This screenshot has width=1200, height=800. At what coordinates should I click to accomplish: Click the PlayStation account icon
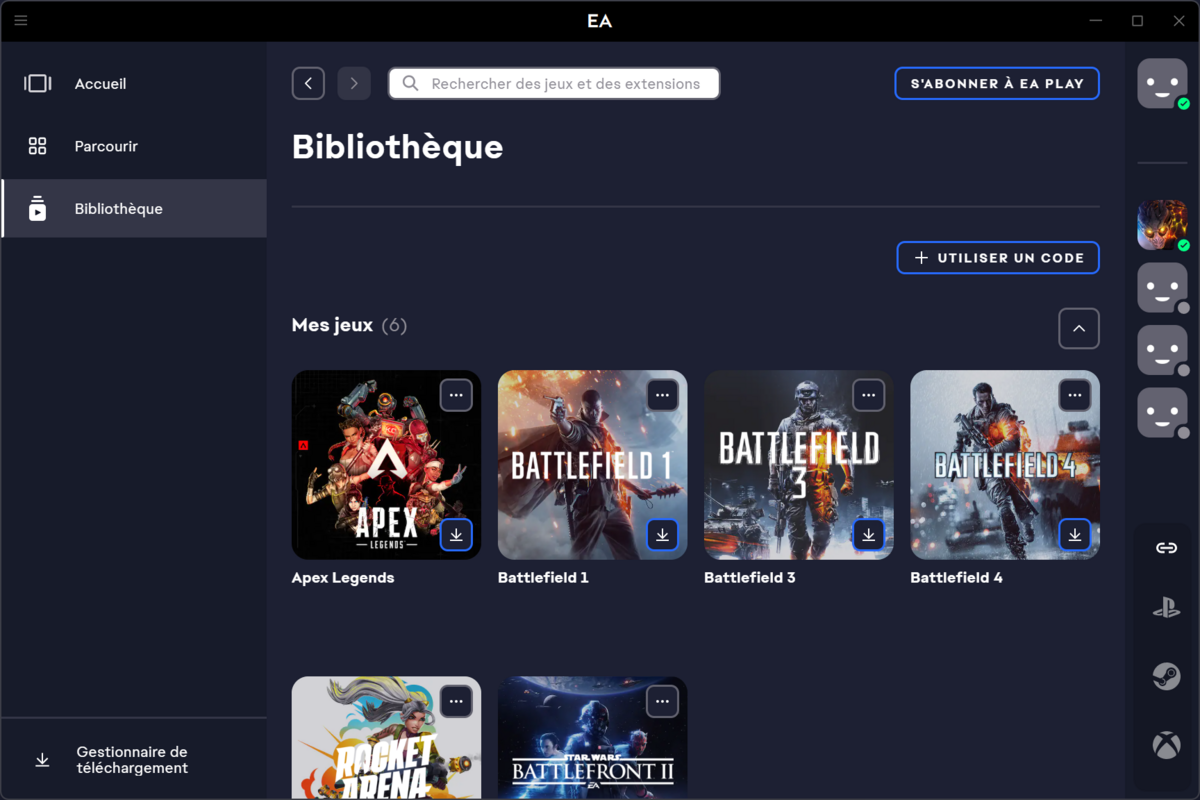coord(1166,607)
